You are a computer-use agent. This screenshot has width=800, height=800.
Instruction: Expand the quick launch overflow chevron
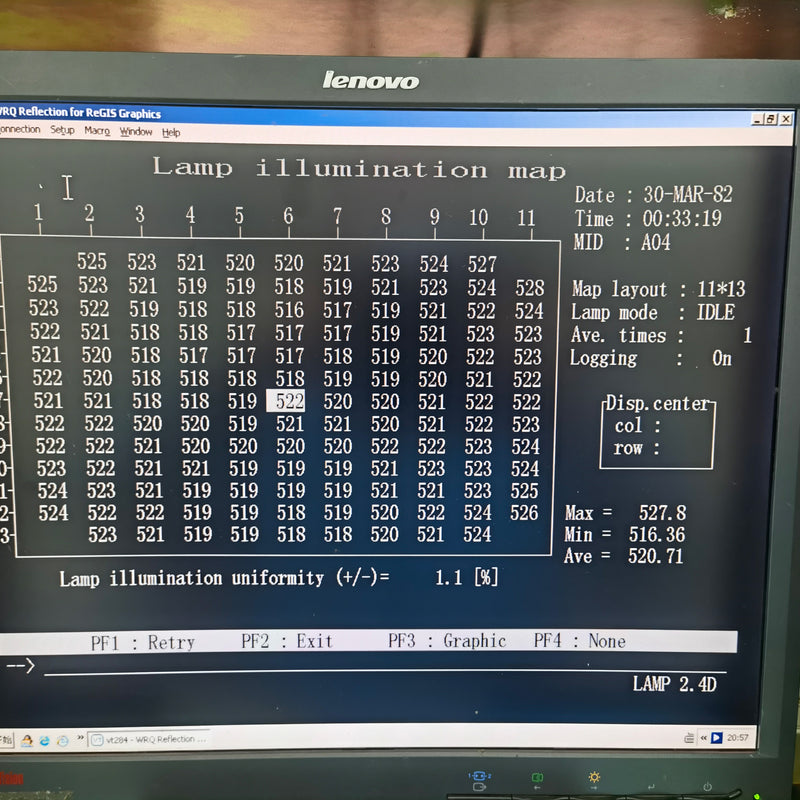[x=80, y=738]
